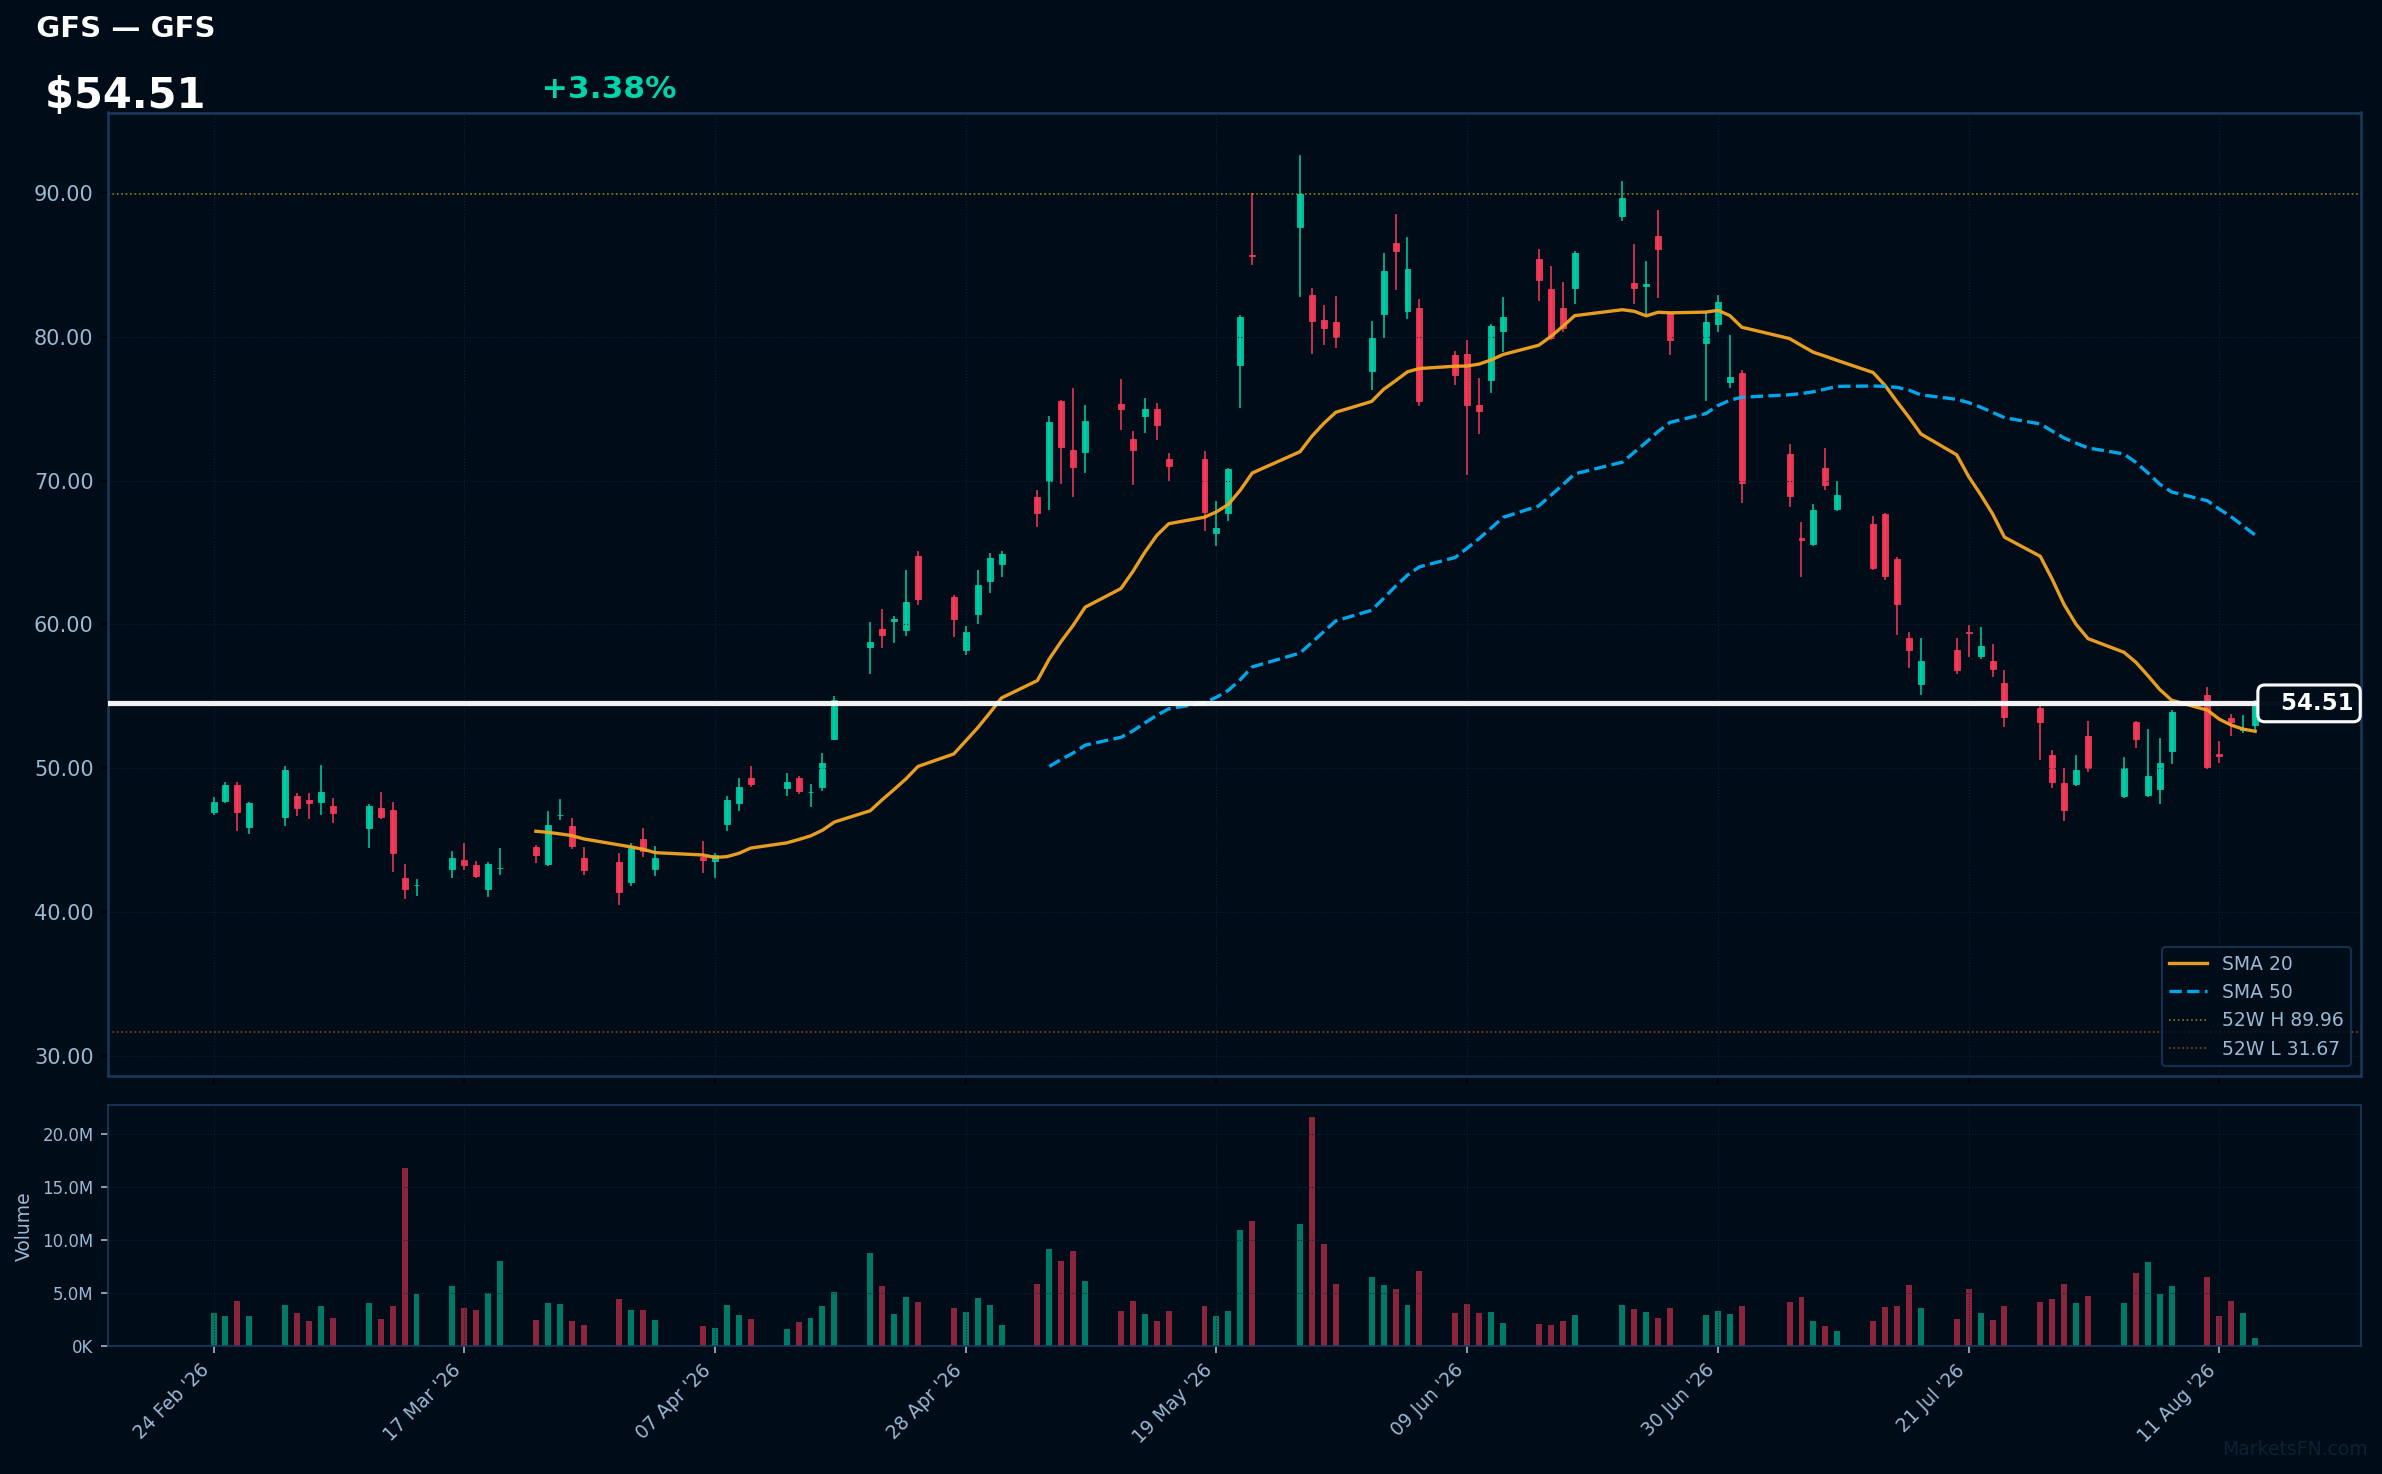The image size is (2382, 1474).
Task: Click the GFS — GFS chart title
Action: (125, 27)
